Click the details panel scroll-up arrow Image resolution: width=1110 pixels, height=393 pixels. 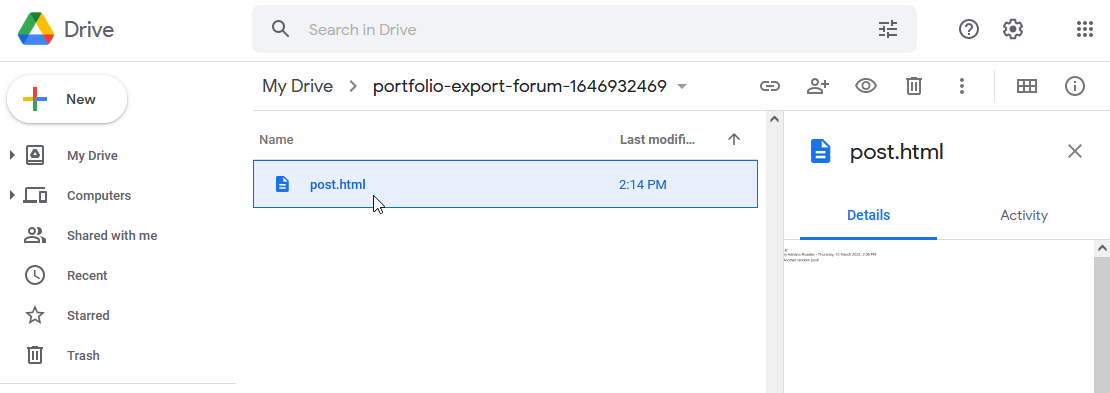[x=1102, y=249]
